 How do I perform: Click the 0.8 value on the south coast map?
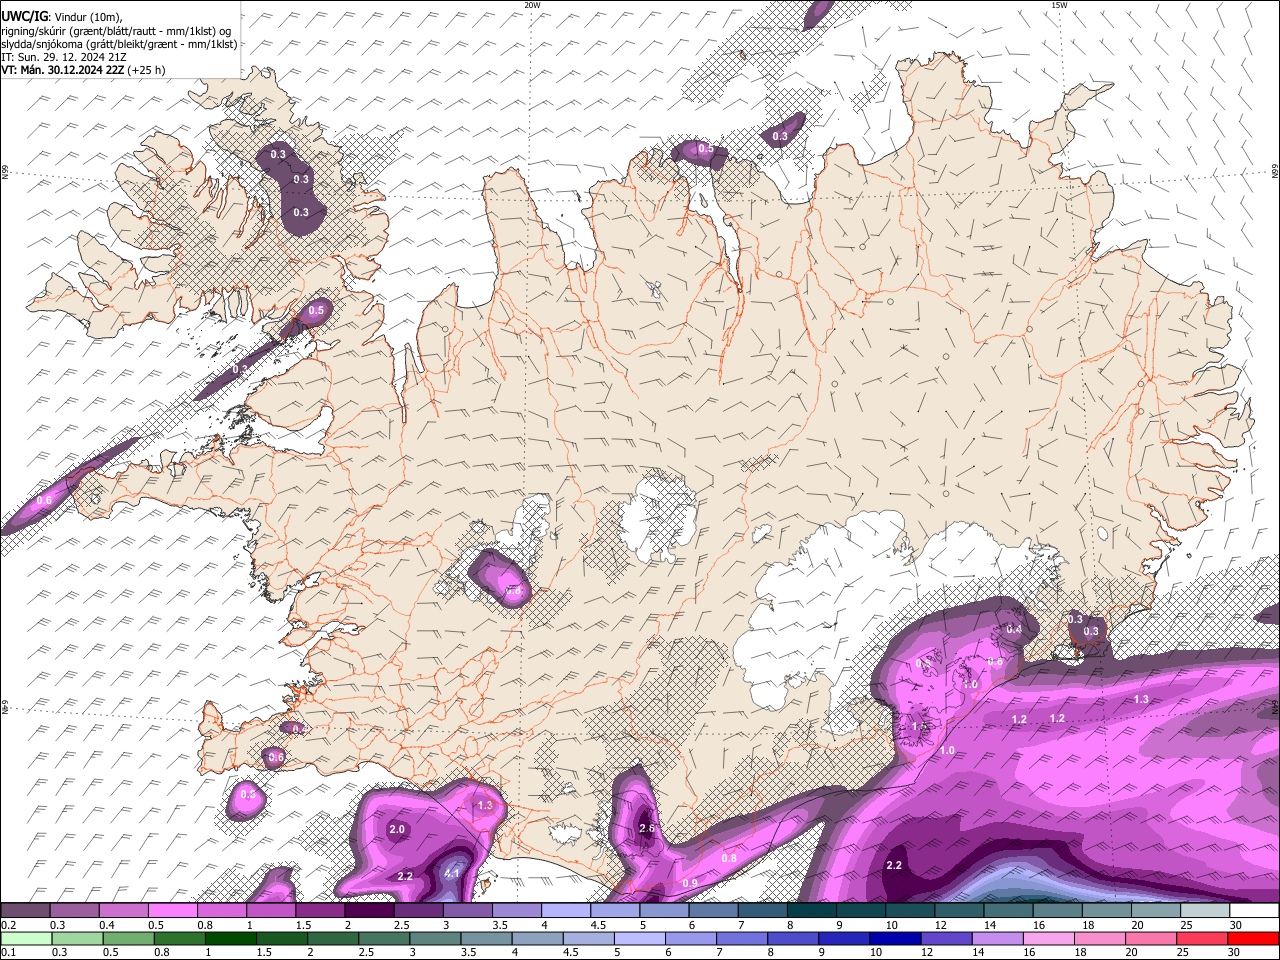click(x=729, y=858)
